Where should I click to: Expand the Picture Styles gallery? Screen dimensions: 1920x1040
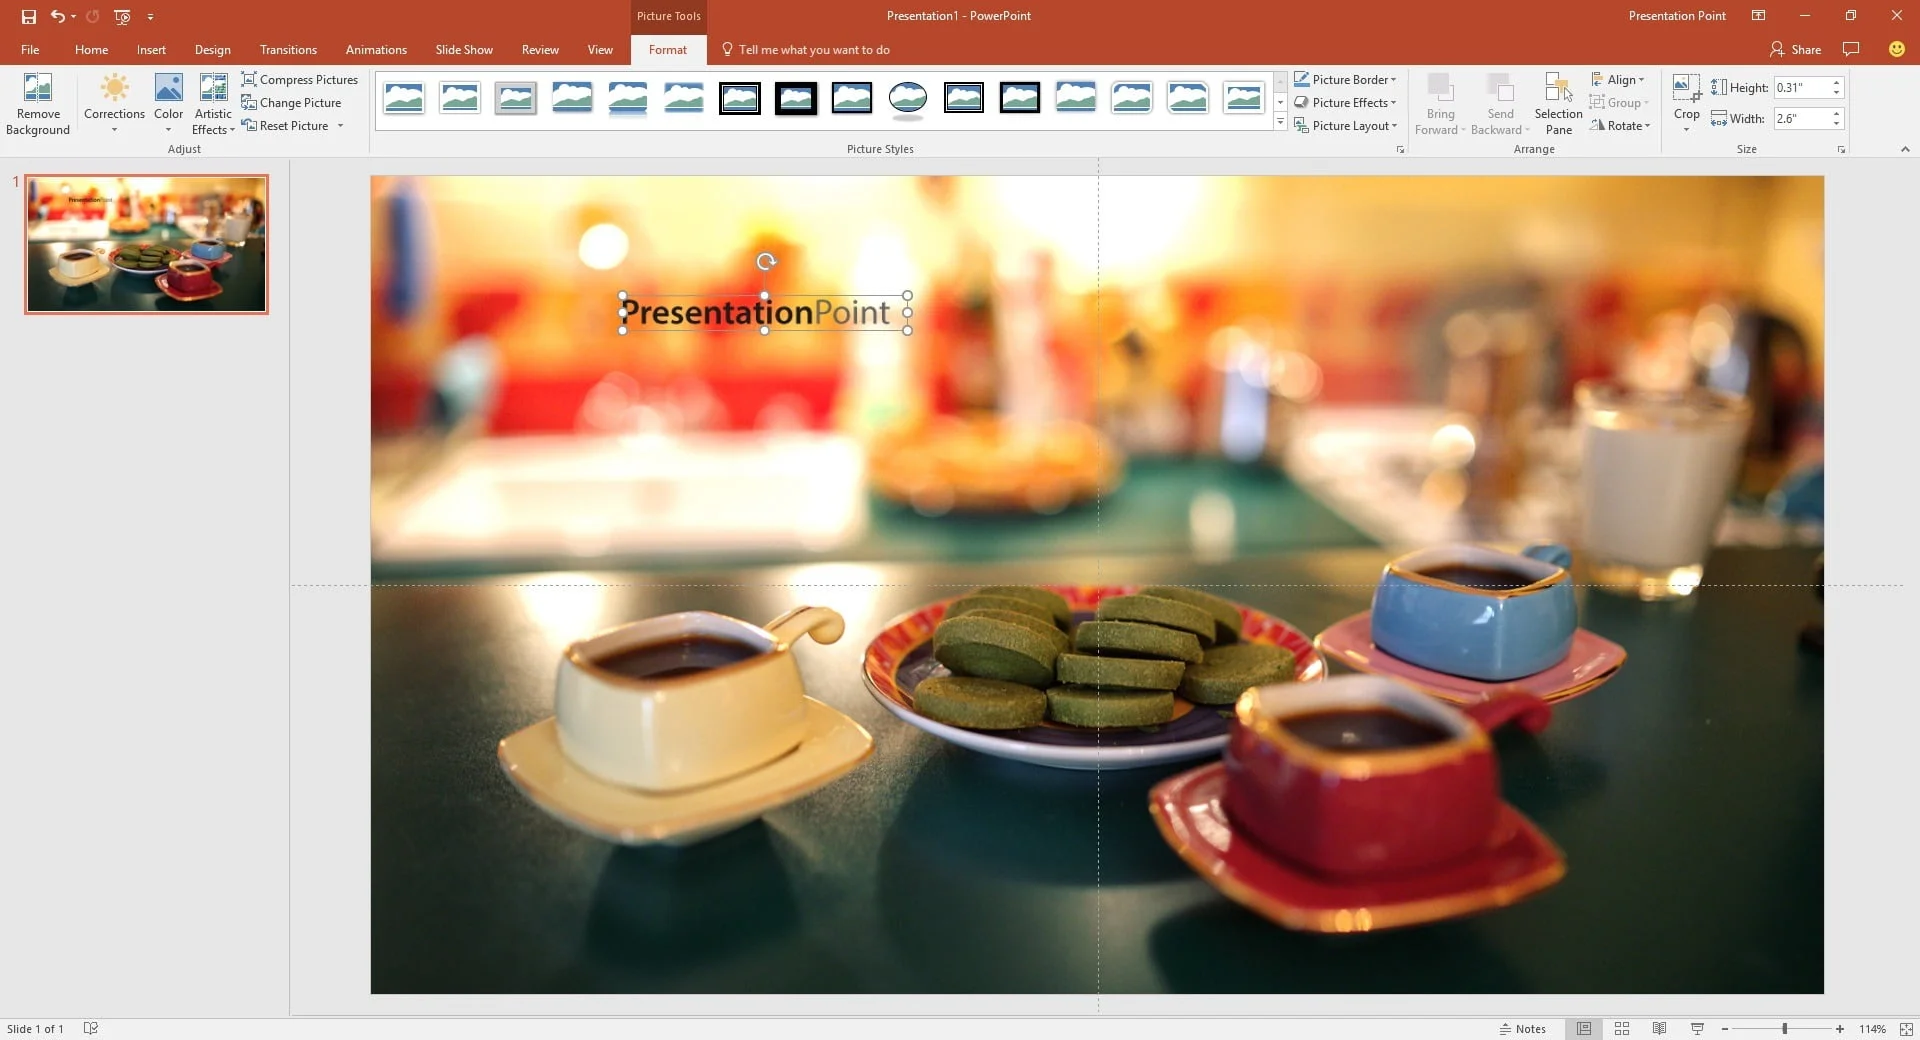[1280, 121]
